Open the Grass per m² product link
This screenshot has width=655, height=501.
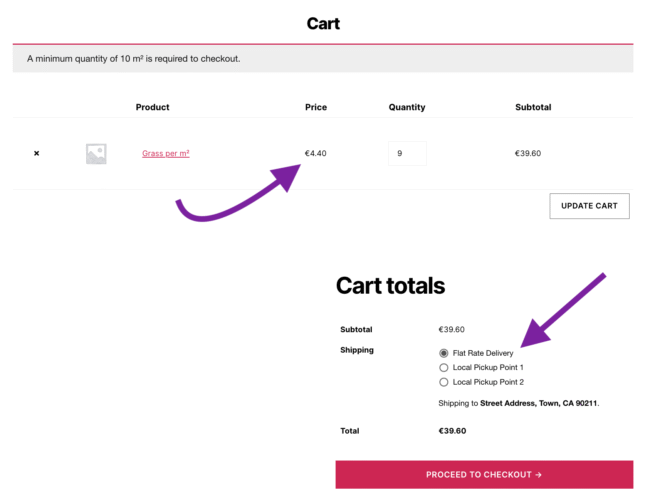166,154
